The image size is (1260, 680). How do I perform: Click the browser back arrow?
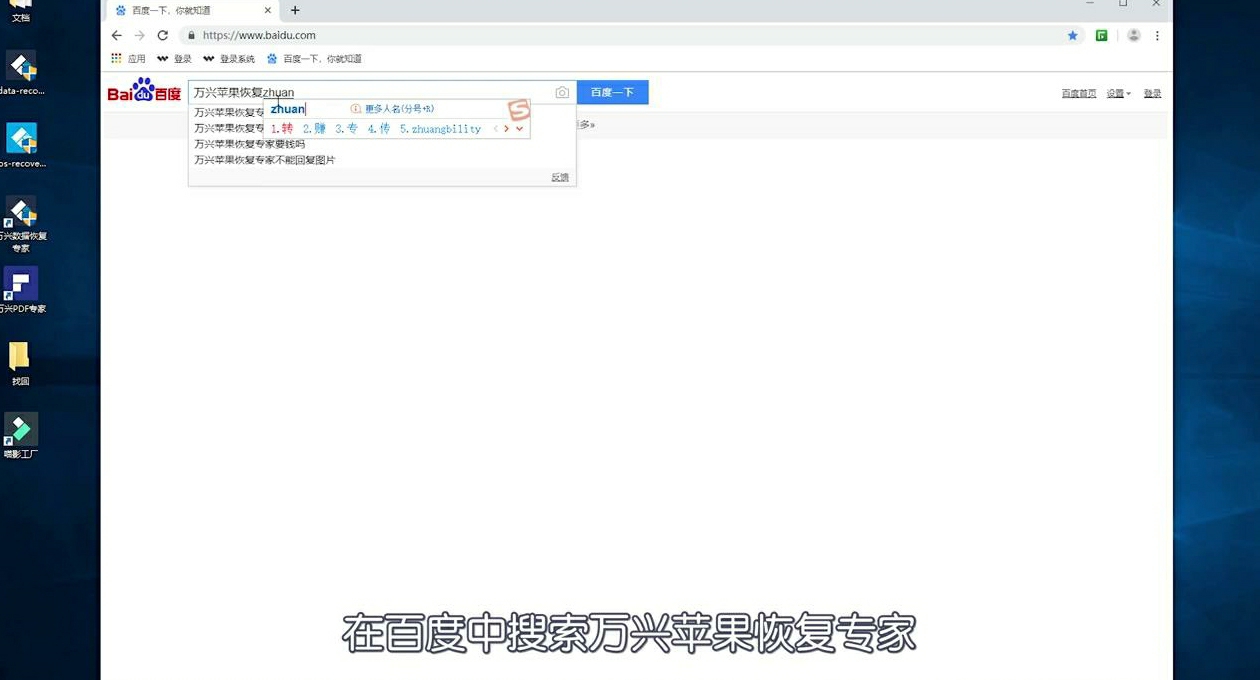pos(117,35)
